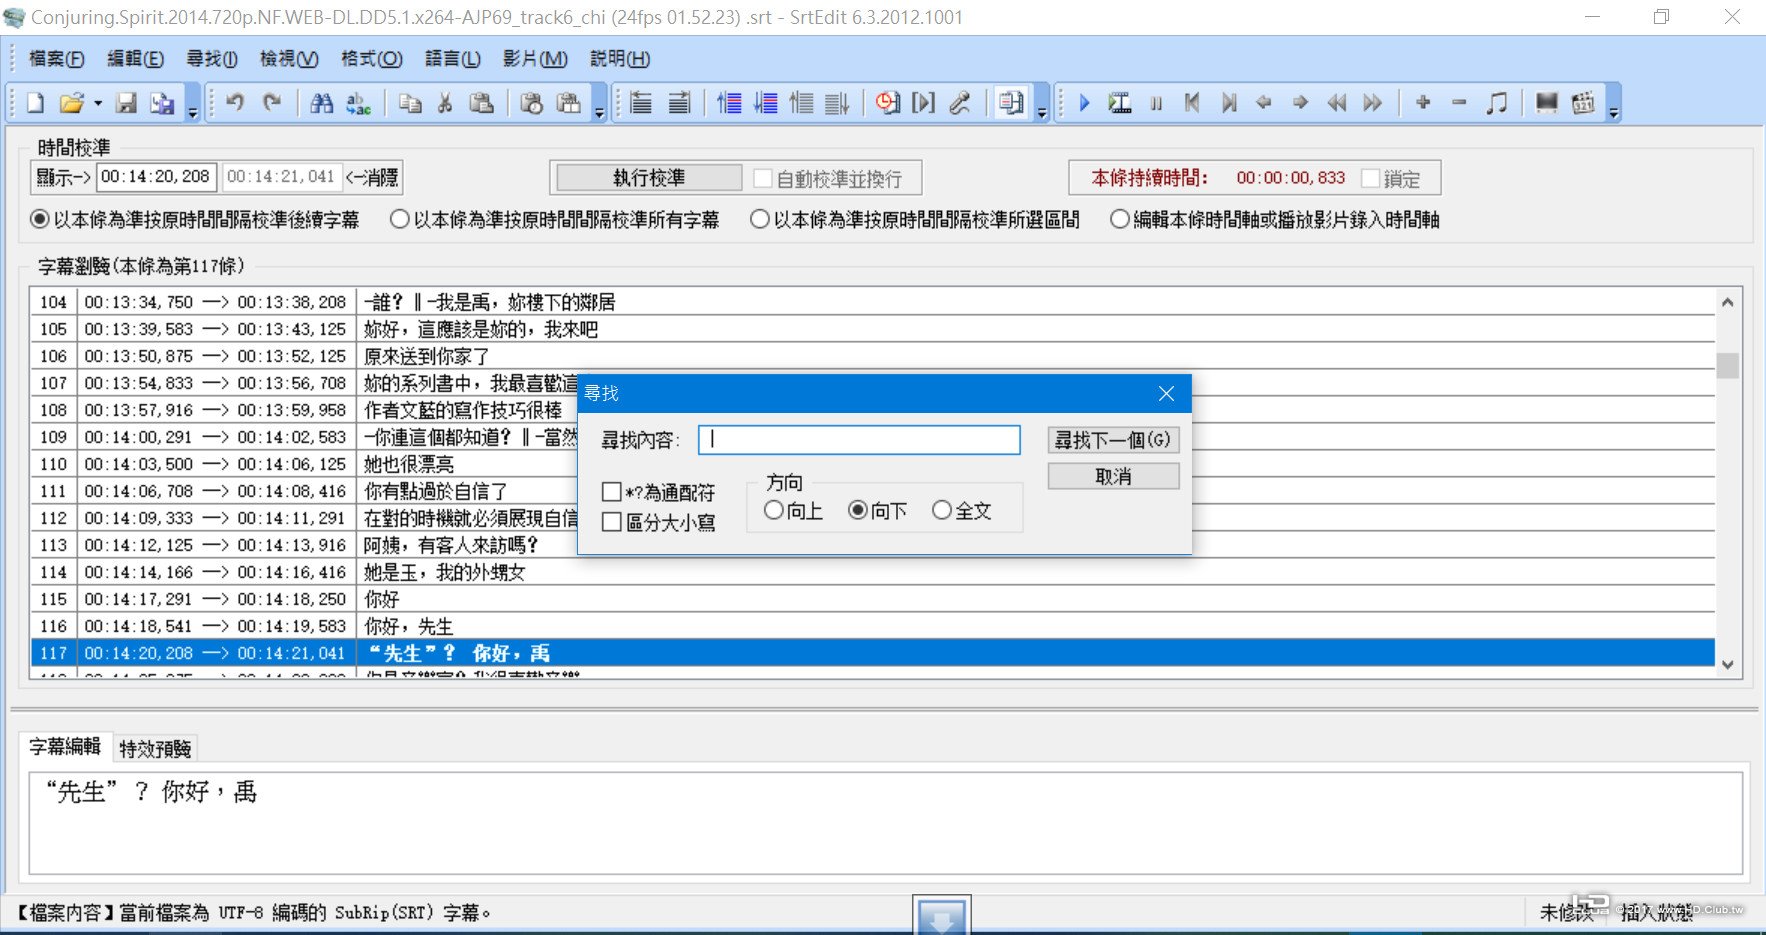The image size is (1766, 935).
Task: Click the filmstrip play-segment icon
Action: 1120,103
